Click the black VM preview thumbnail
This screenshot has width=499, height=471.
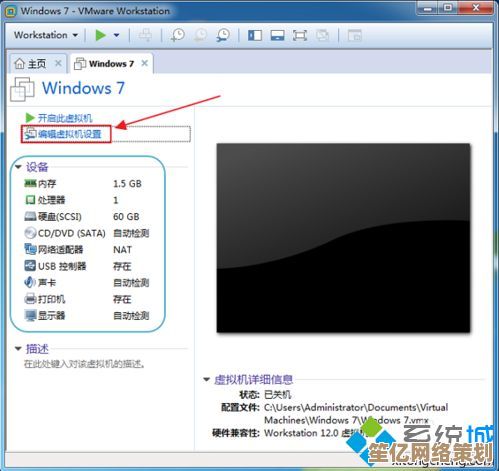343,238
